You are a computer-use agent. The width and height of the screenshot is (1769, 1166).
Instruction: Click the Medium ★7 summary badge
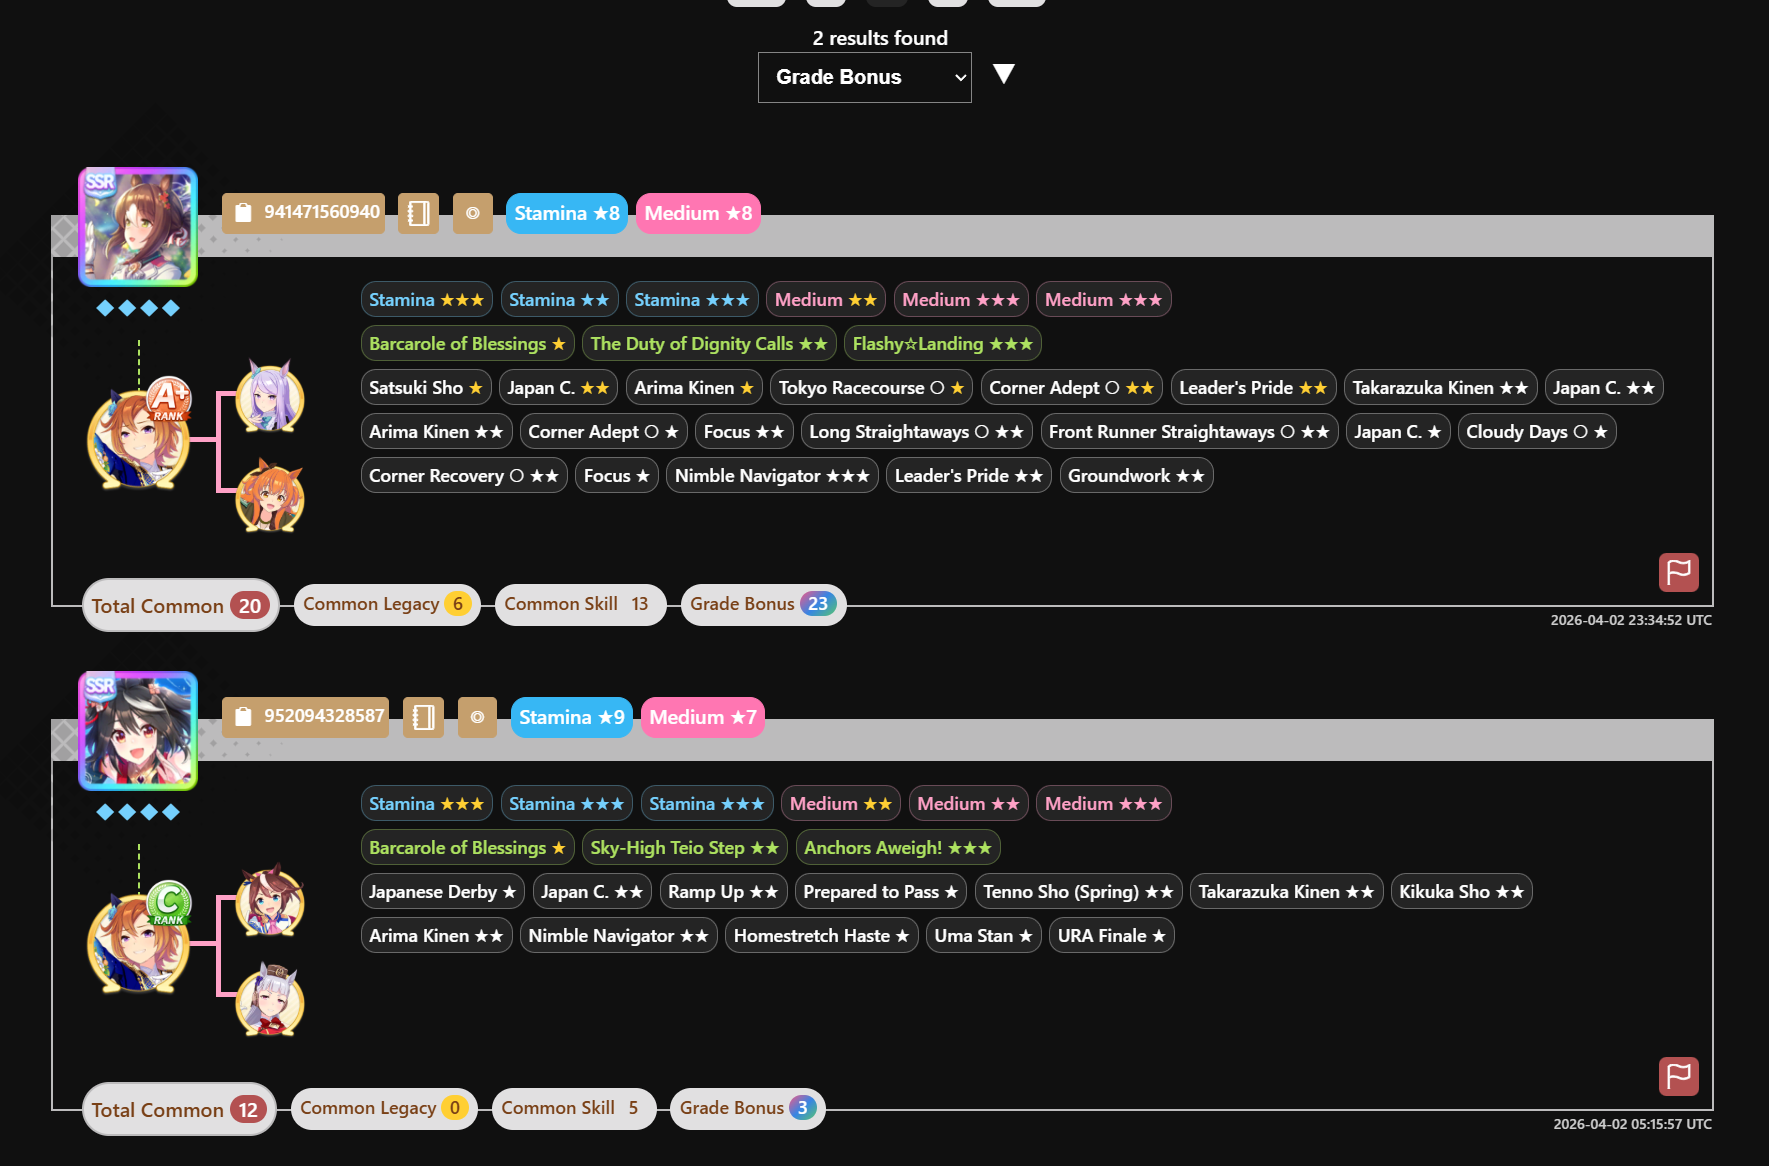[703, 717]
